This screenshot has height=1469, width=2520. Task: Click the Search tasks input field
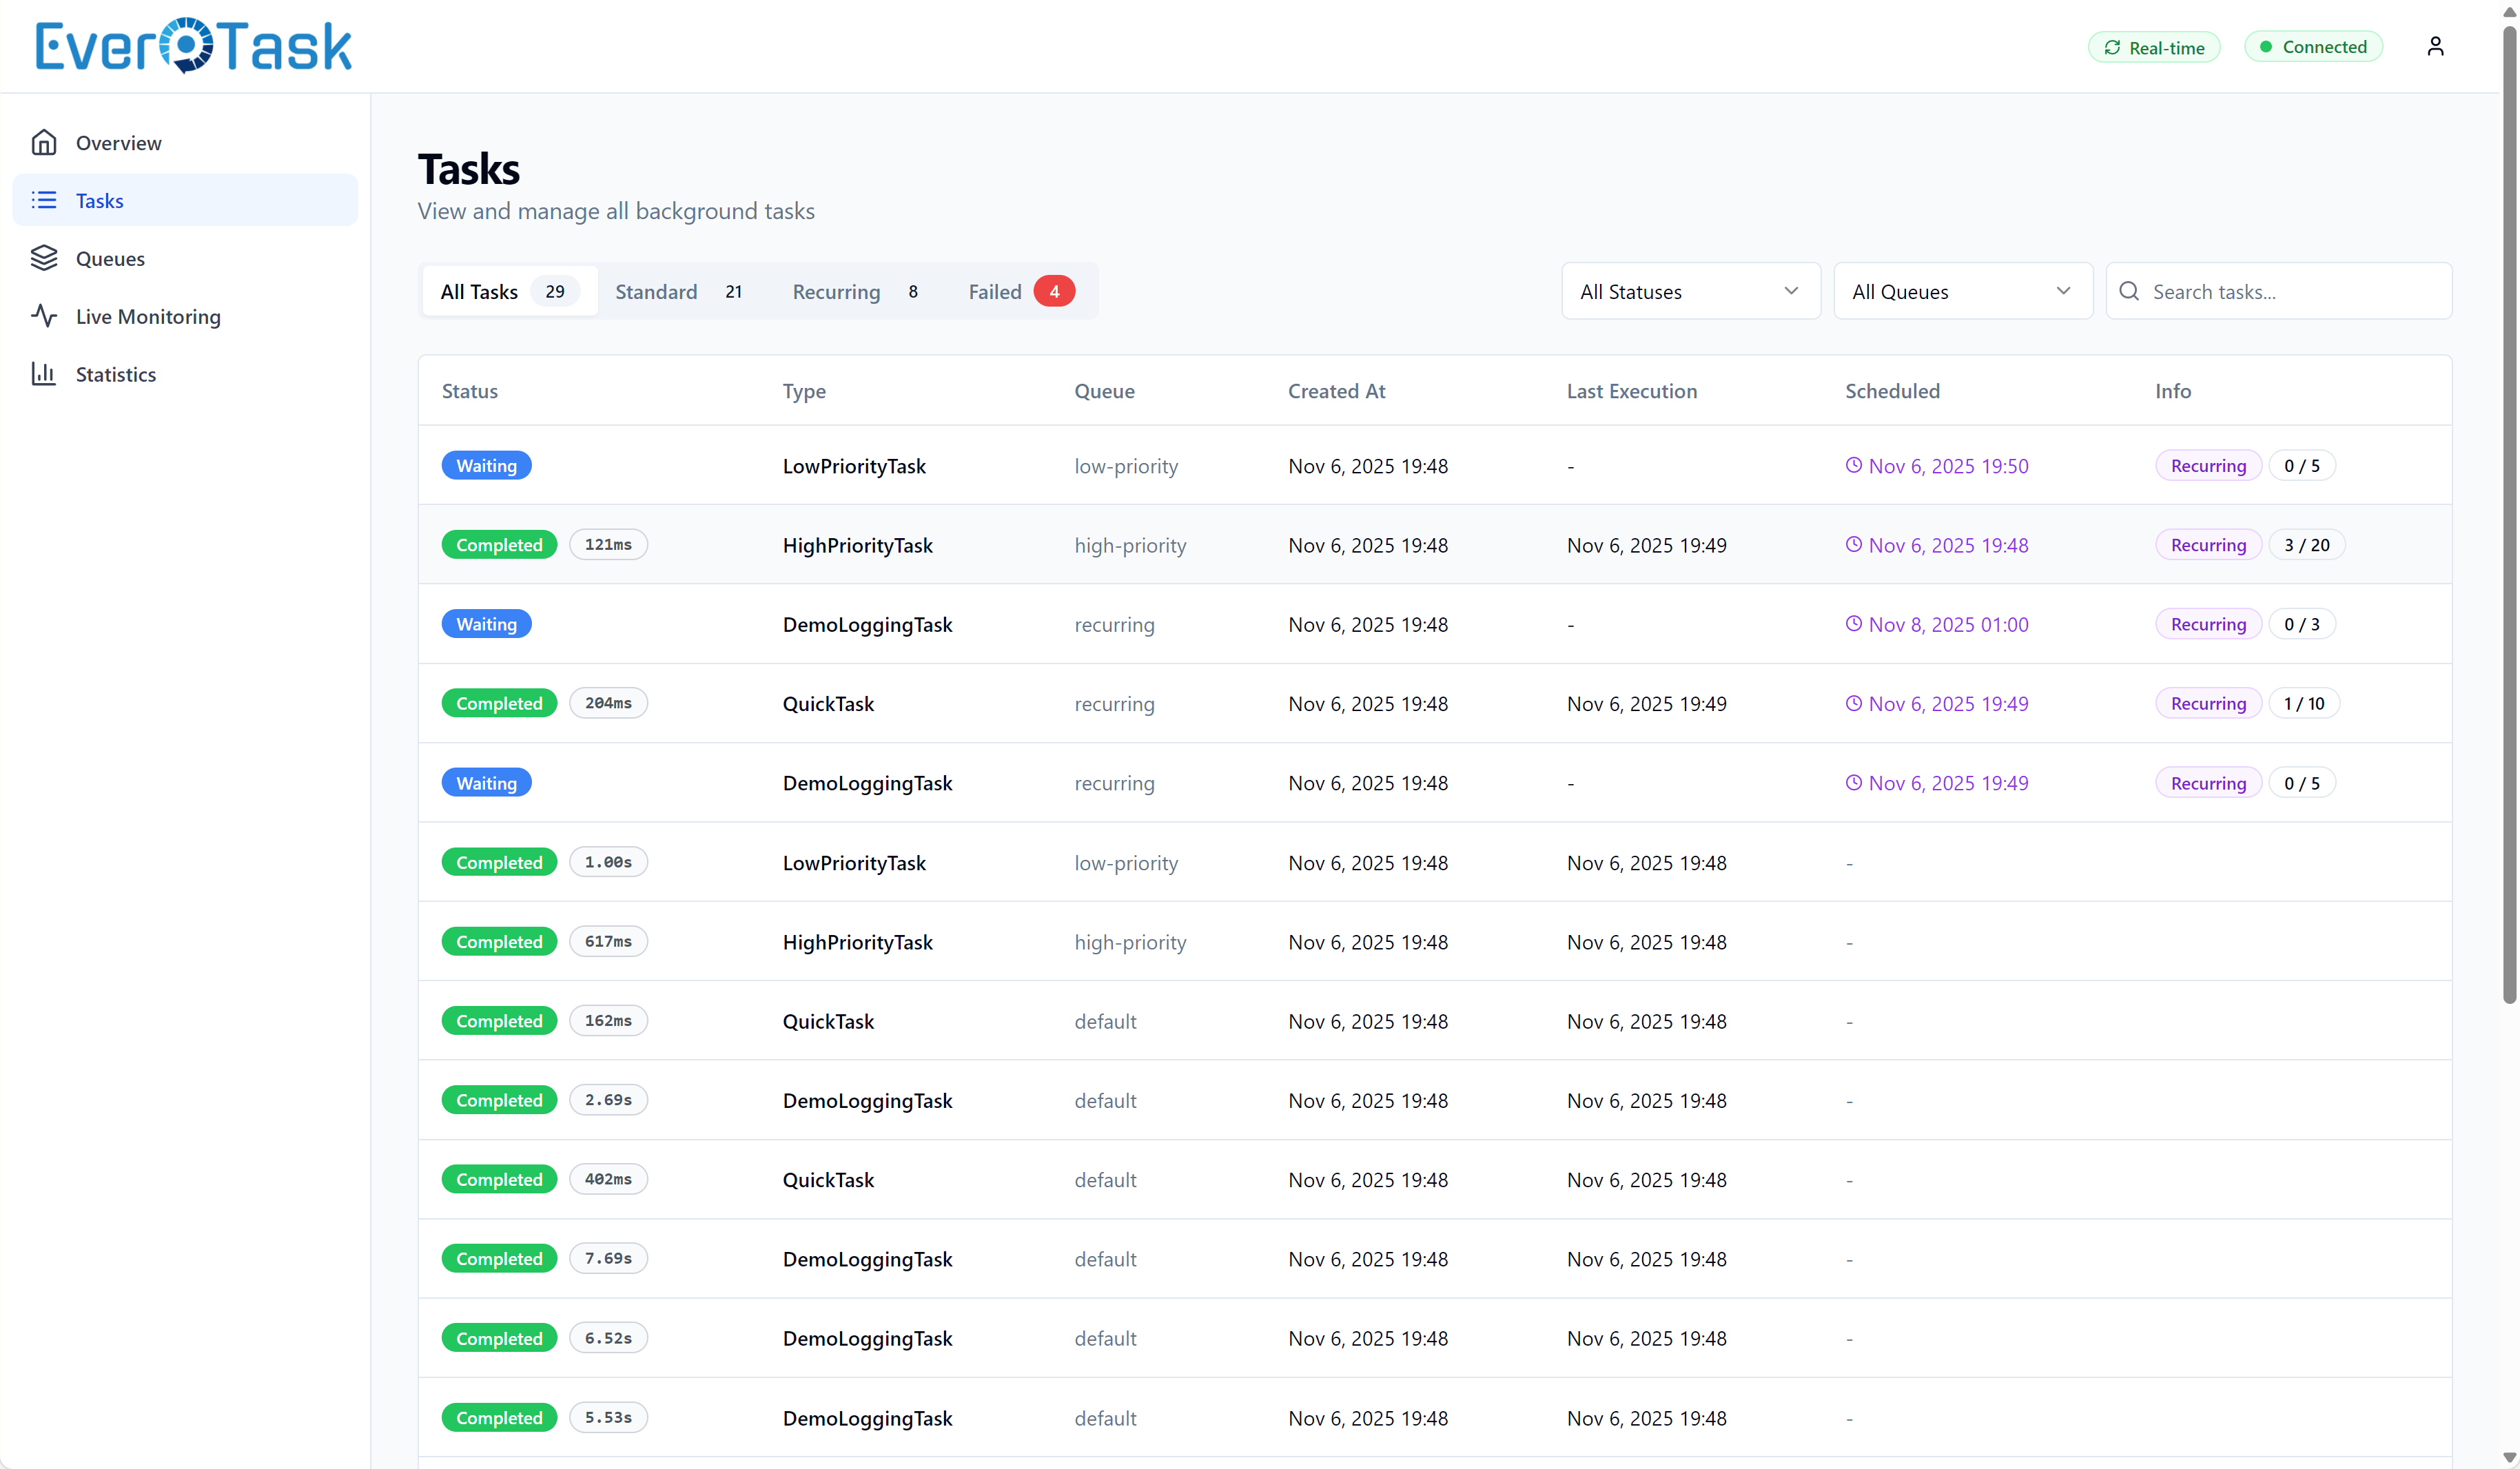pyautogui.click(x=2280, y=291)
